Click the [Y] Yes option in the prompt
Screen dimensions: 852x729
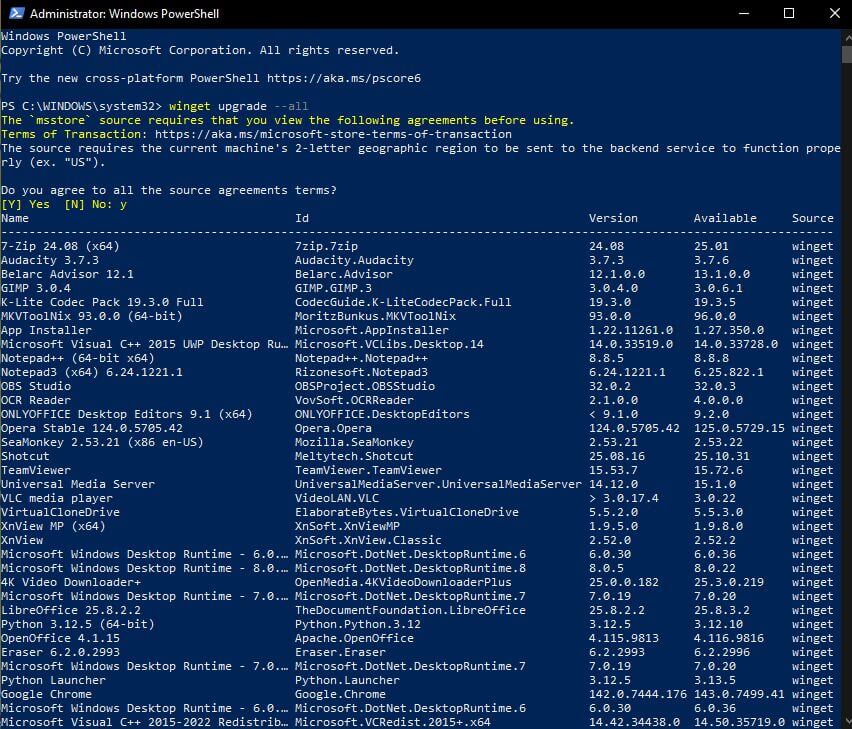(x=25, y=204)
